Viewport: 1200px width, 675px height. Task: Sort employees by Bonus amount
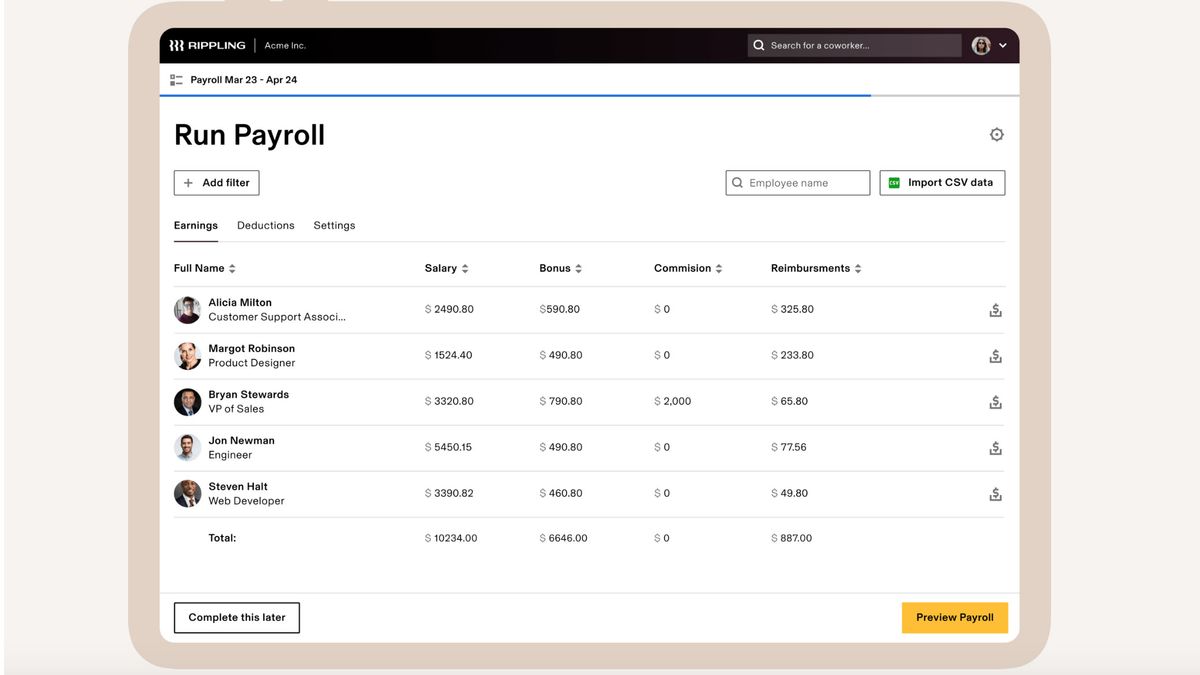point(578,268)
